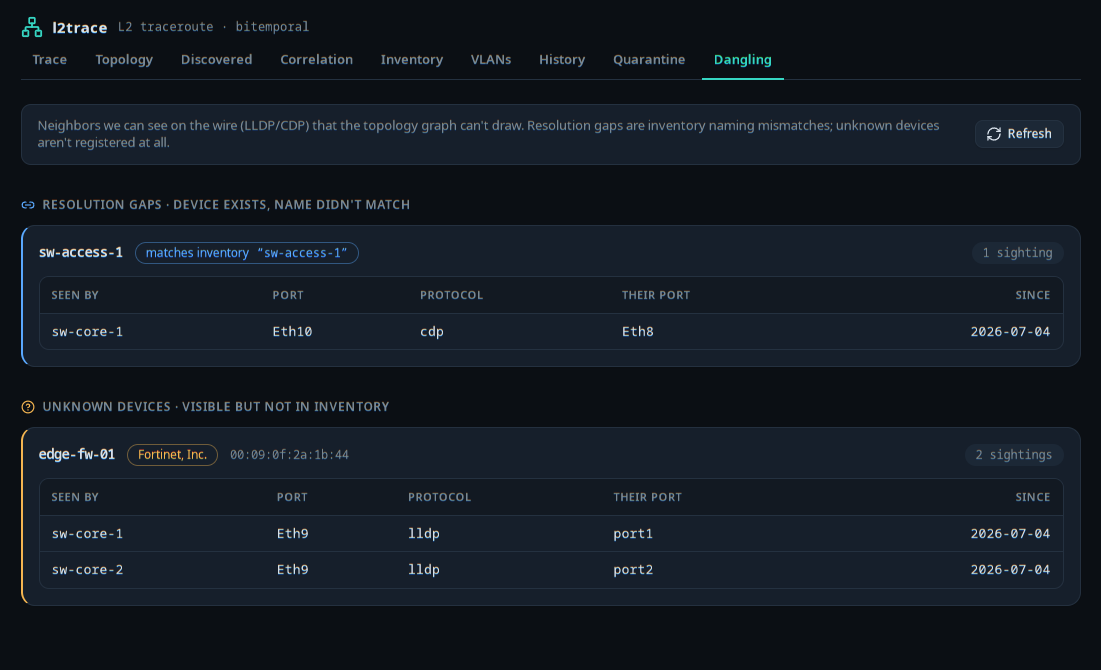View the Quarantine tab
This screenshot has height=670, width=1101.
tap(649, 60)
